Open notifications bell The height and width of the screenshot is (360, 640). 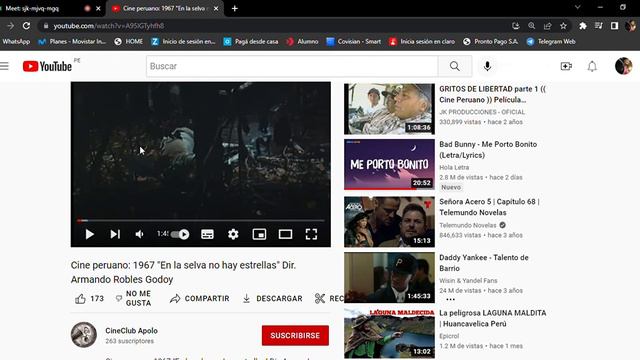click(x=592, y=66)
